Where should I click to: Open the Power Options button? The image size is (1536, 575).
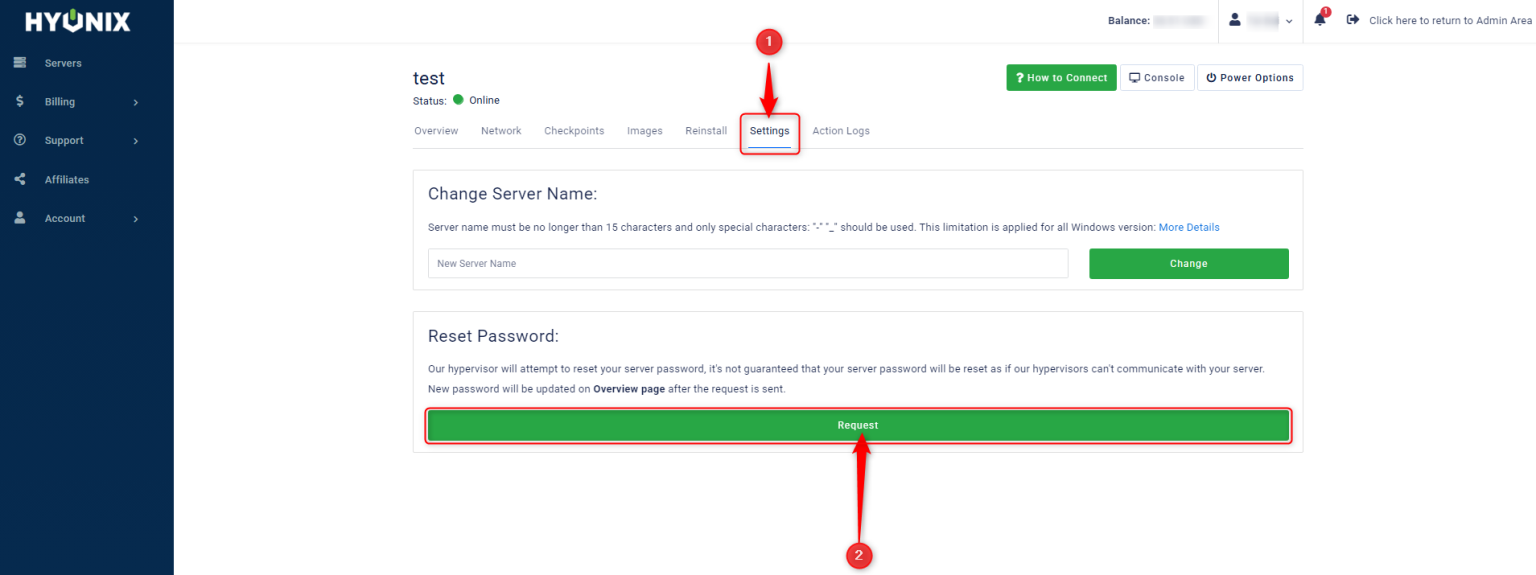(1249, 78)
